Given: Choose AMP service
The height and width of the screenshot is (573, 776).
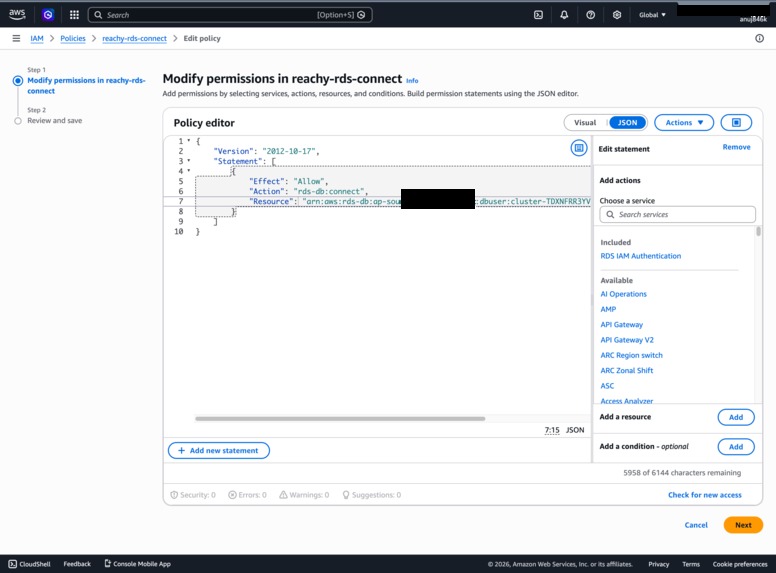Looking at the screenshot, I should pyautogui.click(x=608, y=309).
